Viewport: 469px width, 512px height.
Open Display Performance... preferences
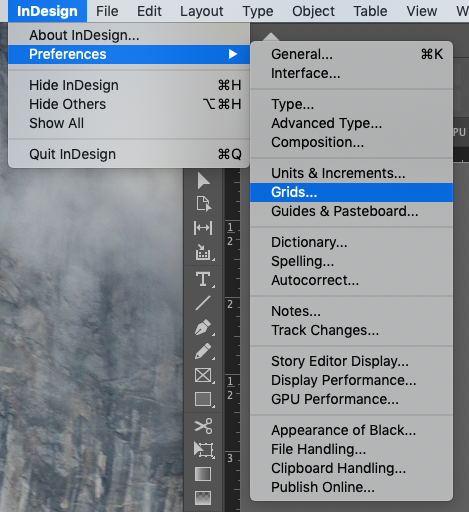[x=351, y=380]
